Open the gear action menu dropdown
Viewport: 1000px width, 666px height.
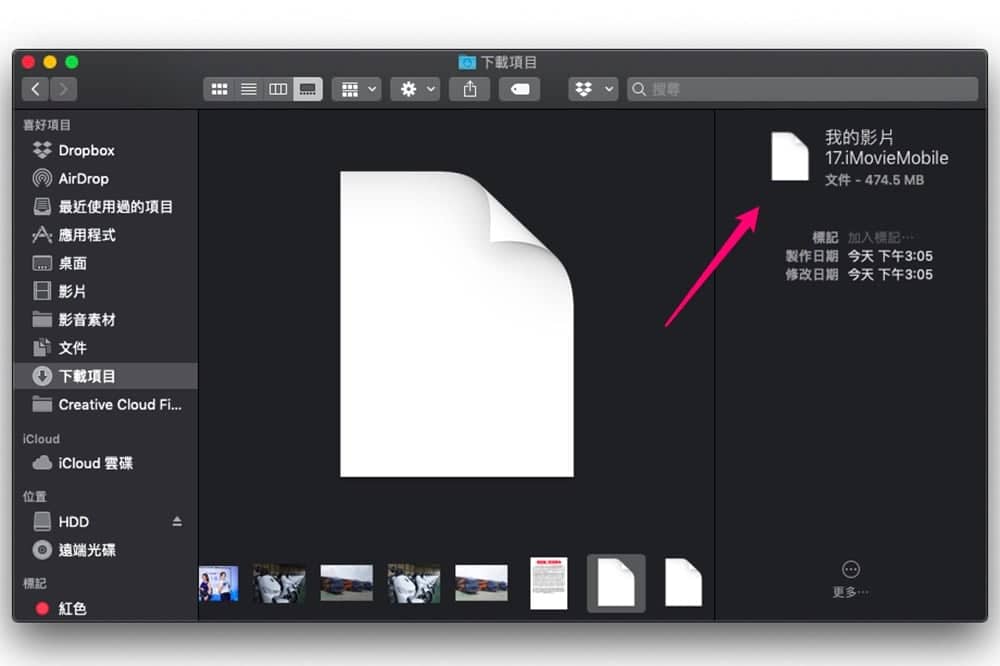pyautogui.click(x=416, y=89)
